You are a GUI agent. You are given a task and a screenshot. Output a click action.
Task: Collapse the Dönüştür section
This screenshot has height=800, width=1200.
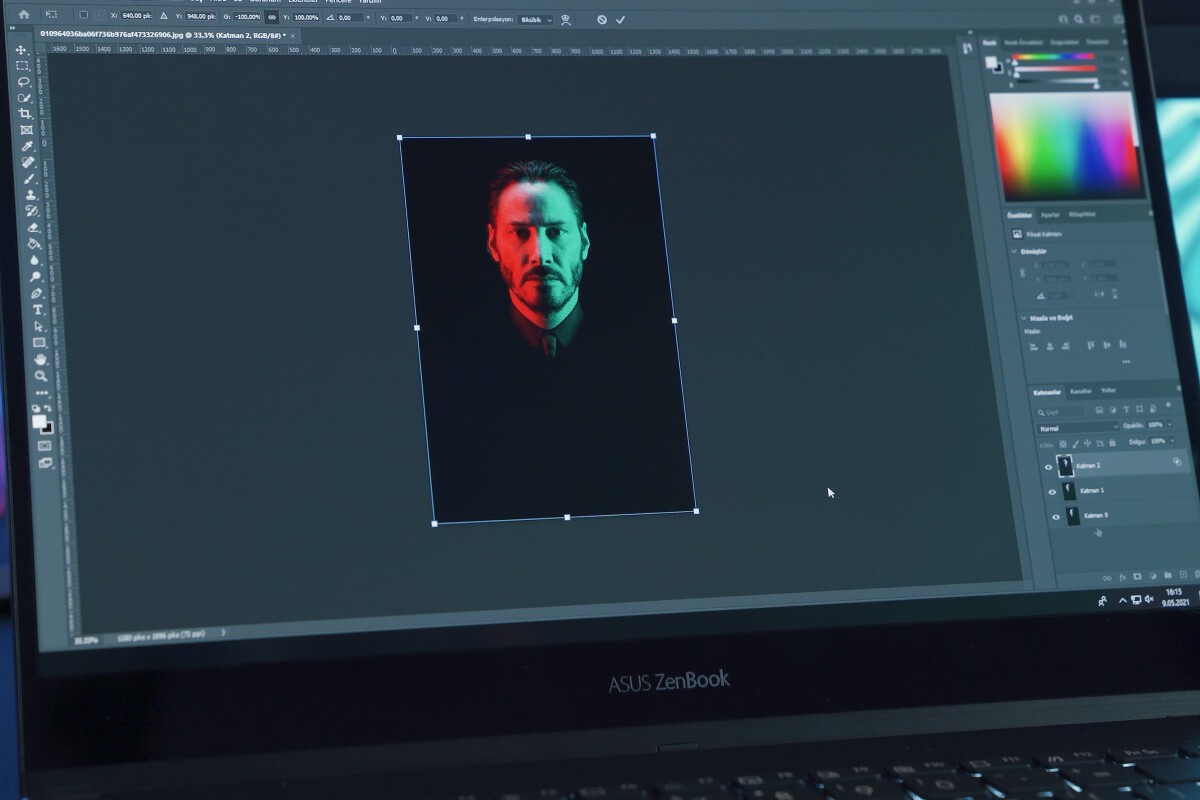click(1014, 252)
